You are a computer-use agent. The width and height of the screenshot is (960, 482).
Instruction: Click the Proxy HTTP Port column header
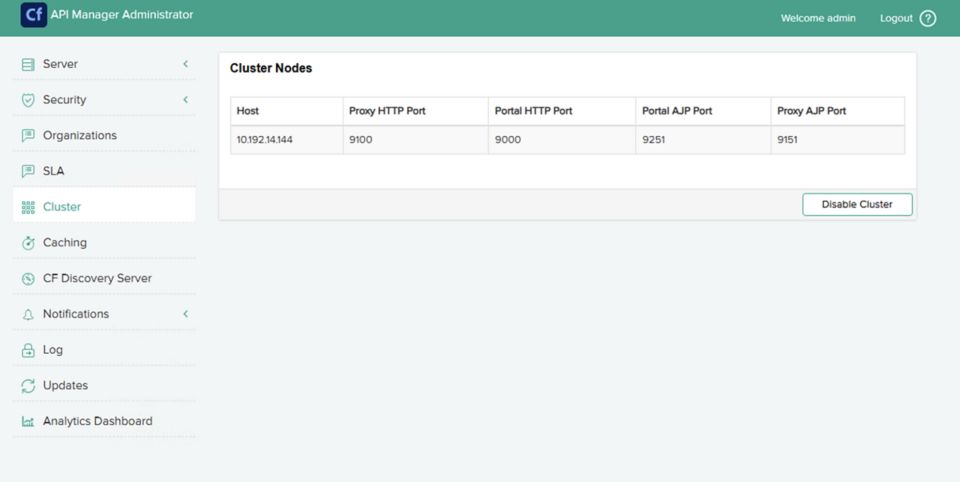pyautogui.click(x=387, y=111)
